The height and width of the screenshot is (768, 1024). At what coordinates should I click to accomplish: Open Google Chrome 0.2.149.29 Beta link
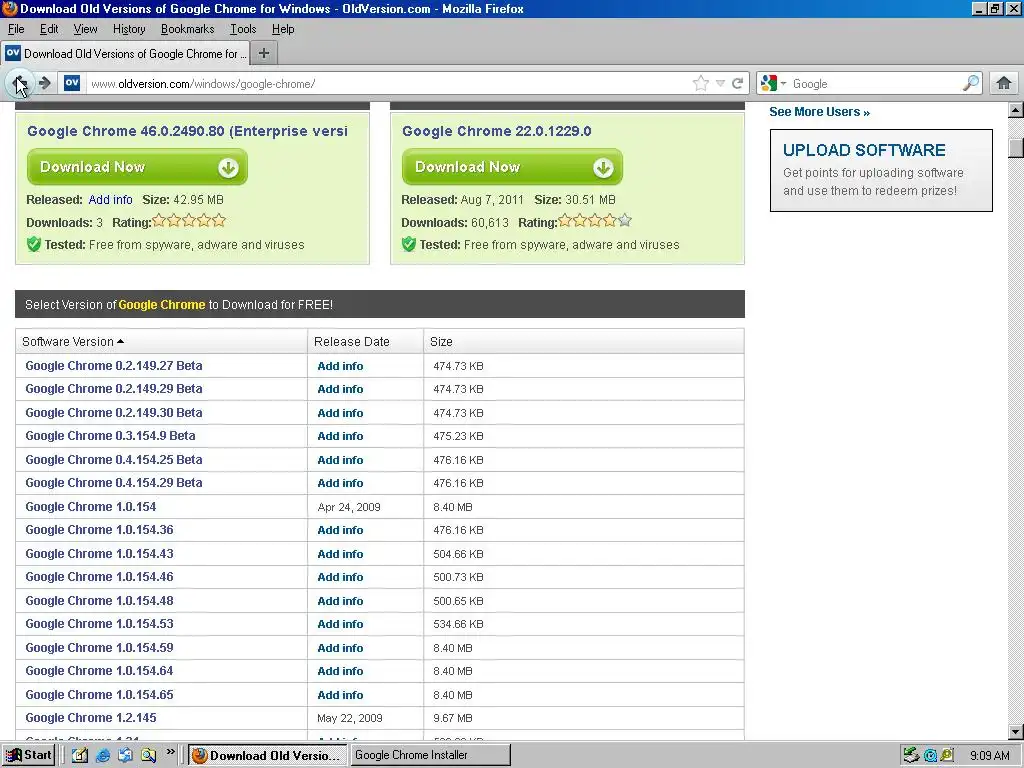[x=114, y=389]
